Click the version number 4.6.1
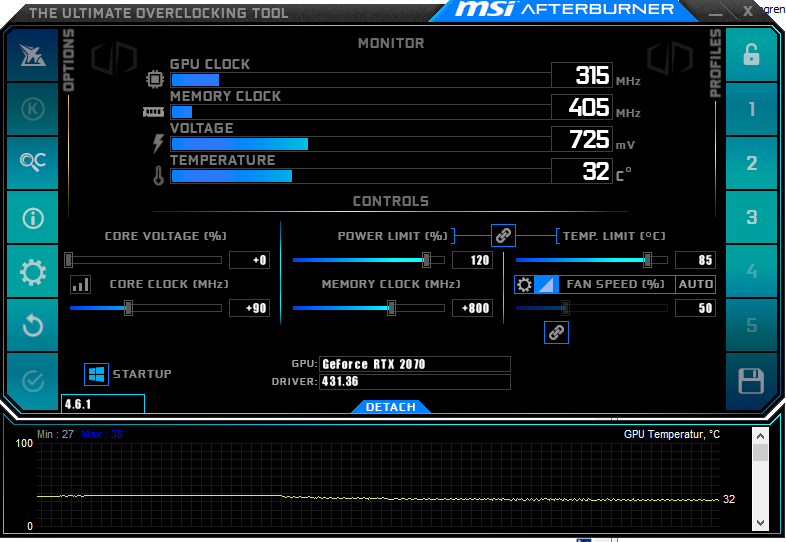This screenshot has height=542, width=786. pyautogui.click(x=78, y=404)
